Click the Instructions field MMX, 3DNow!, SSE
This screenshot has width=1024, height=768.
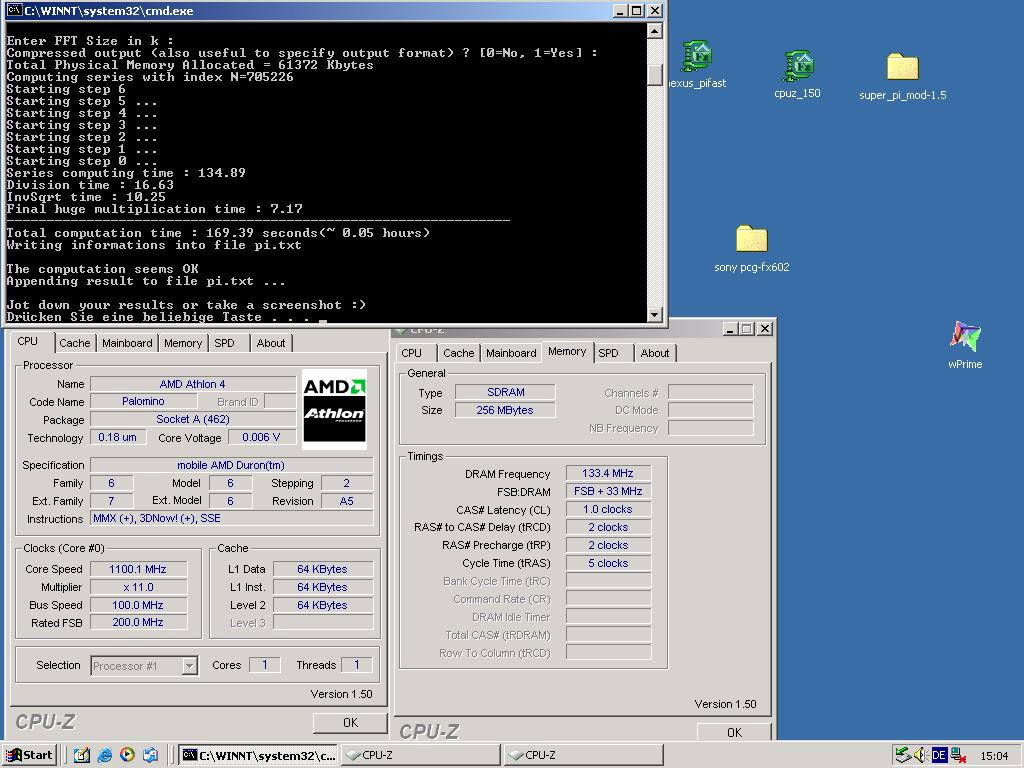pos(231,519)
